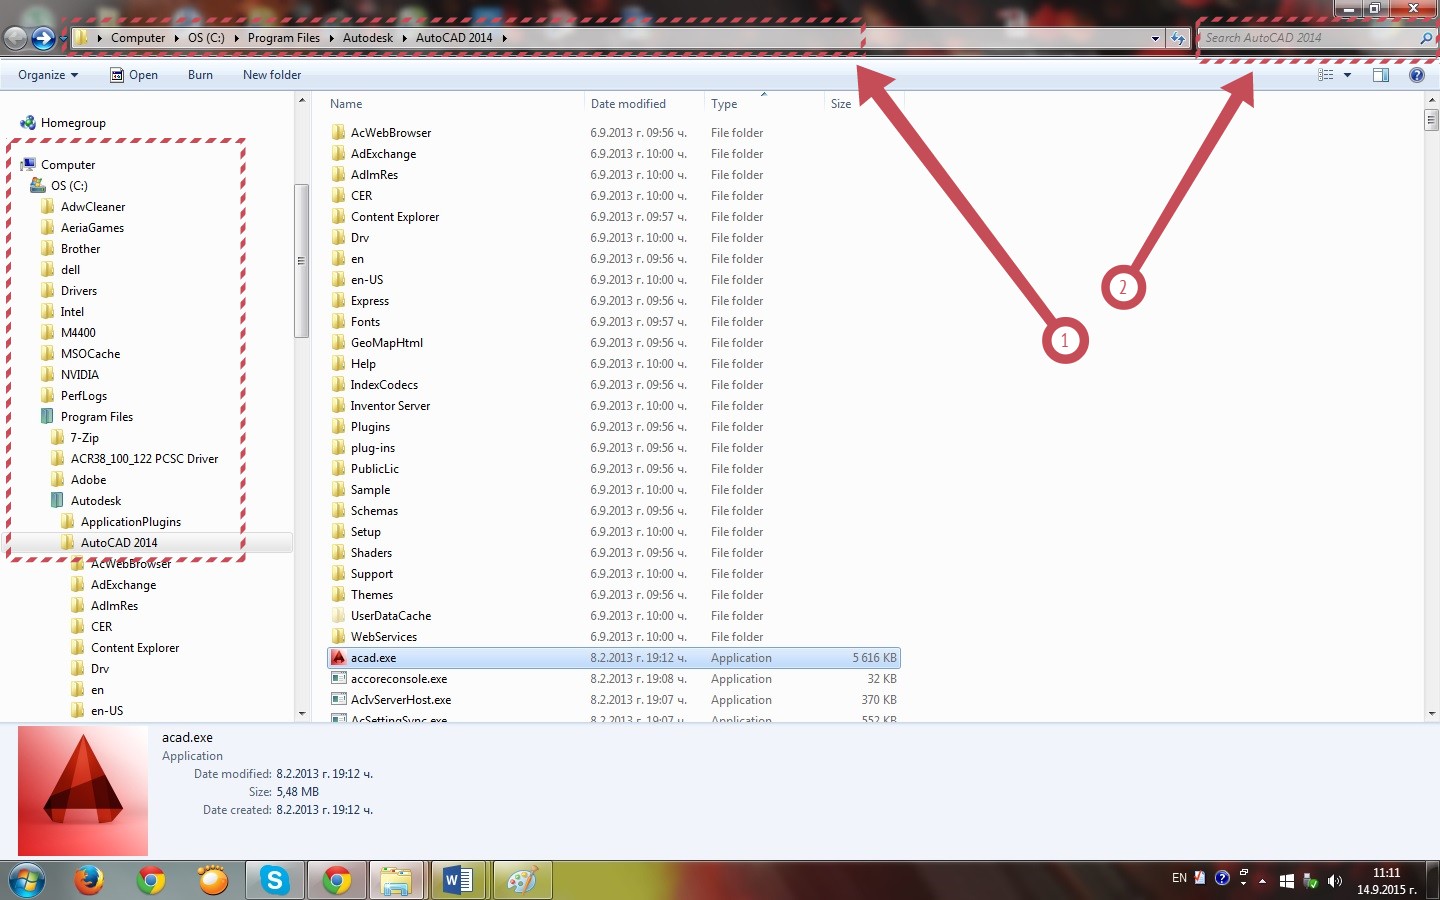Image resolution: width=1440 pixels, height=900 pixels.
Task: Select the UserDataCache folder
Action: click(x=391, y=616)
